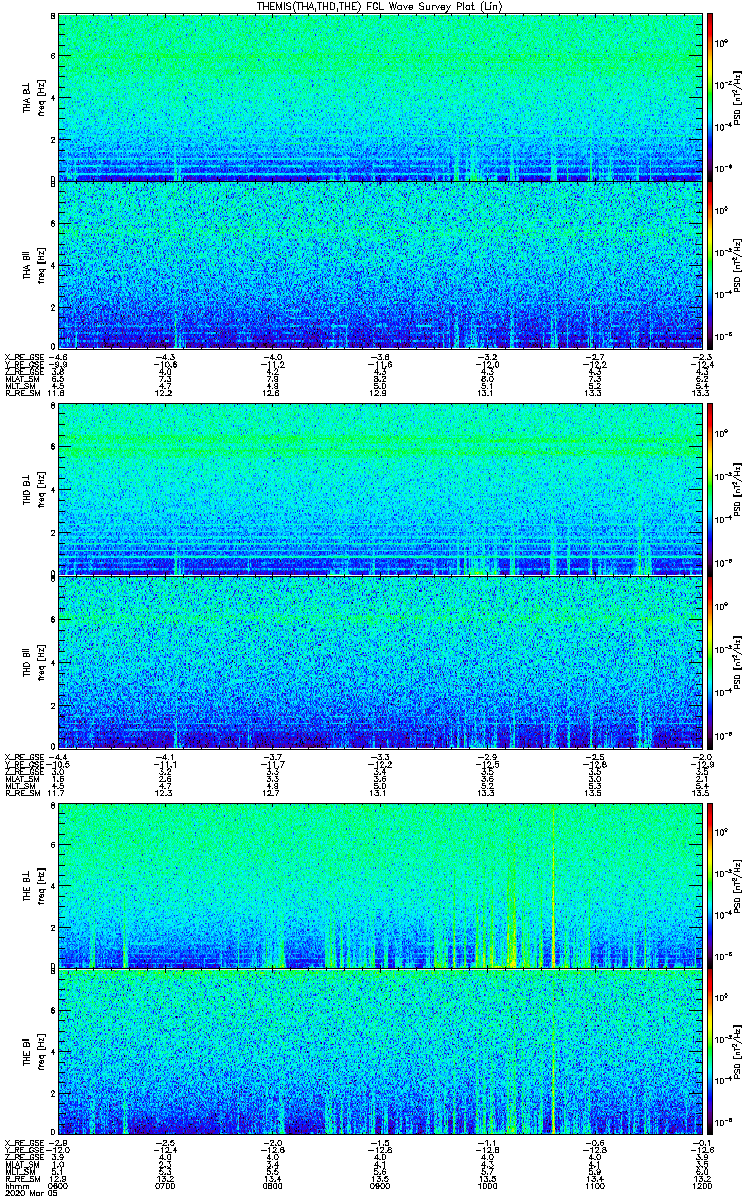
Task: Click the PSD [nT²/Hz] label beside THE B∥
Action: tap(739, 1052)
